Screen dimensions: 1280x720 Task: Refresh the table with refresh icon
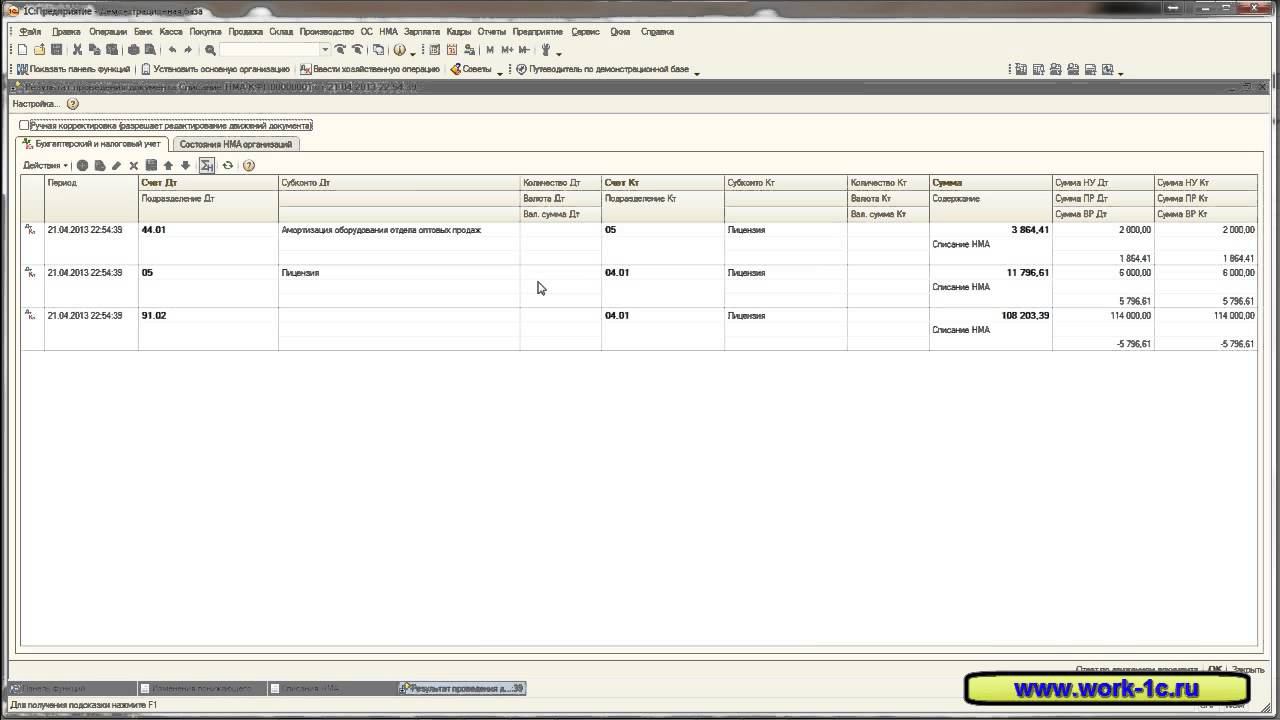coord(228,165)
